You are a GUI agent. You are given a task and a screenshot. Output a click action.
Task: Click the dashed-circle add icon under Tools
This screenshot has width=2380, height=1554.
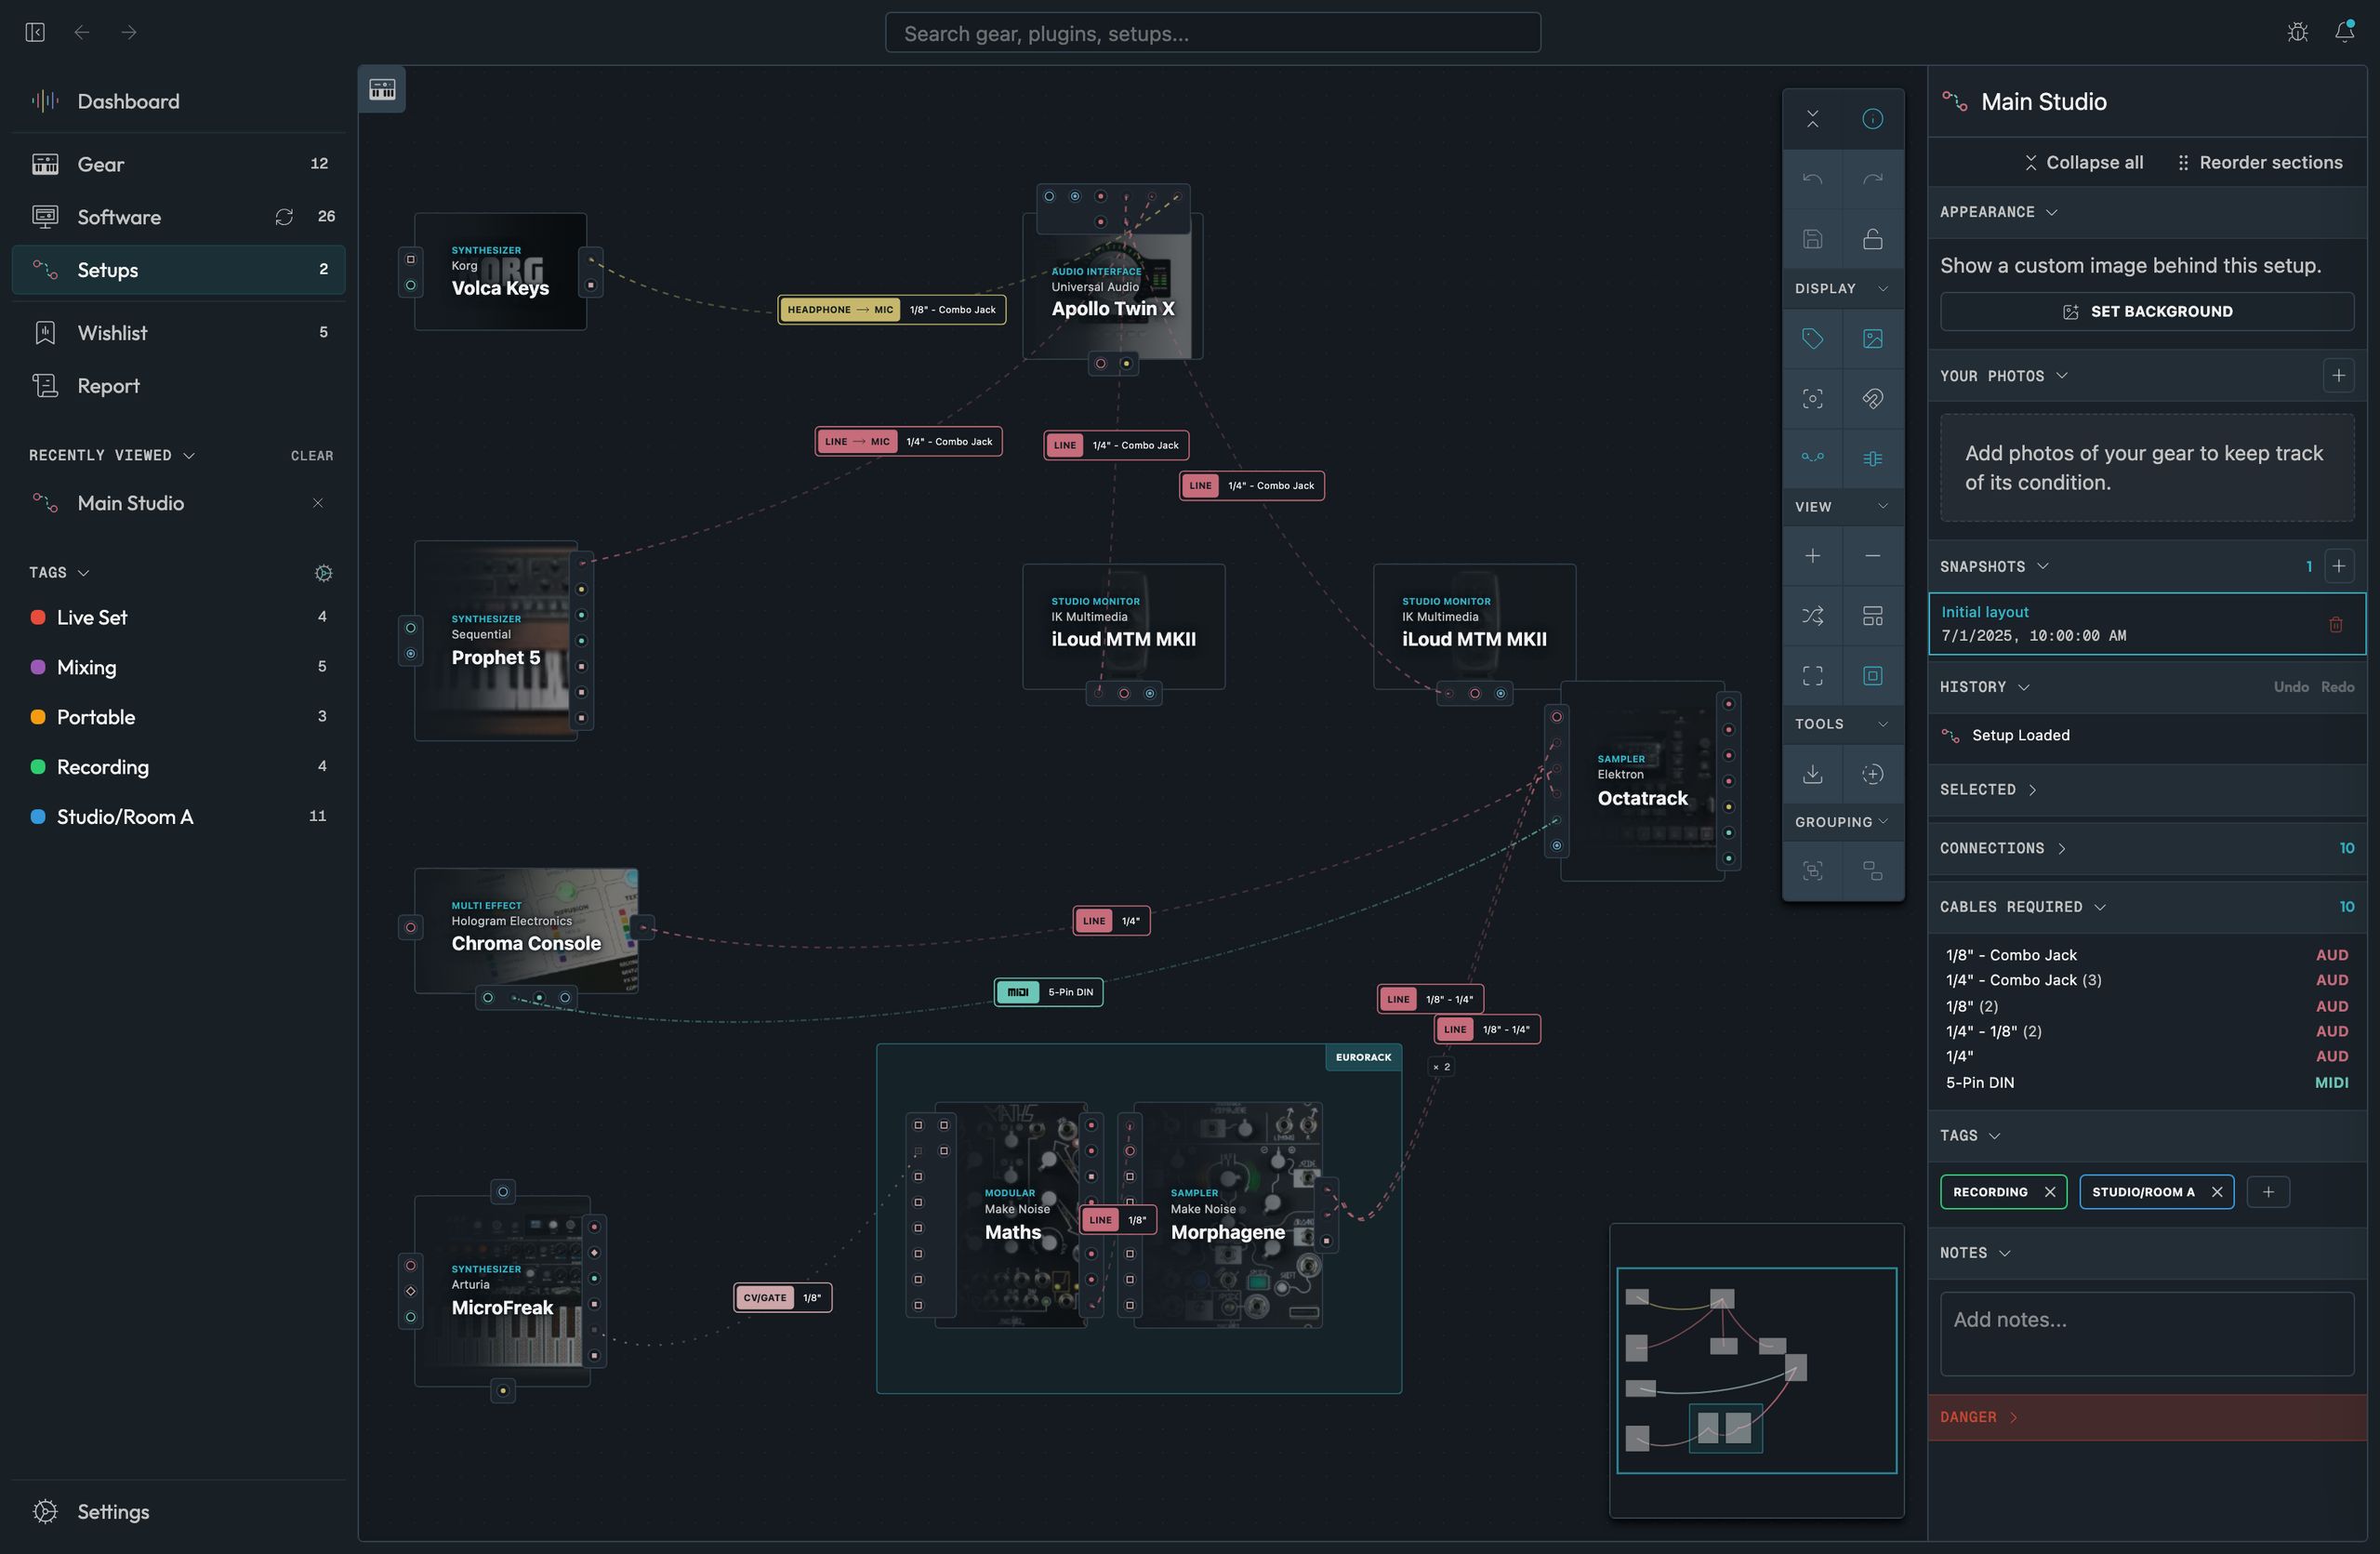1872,774
